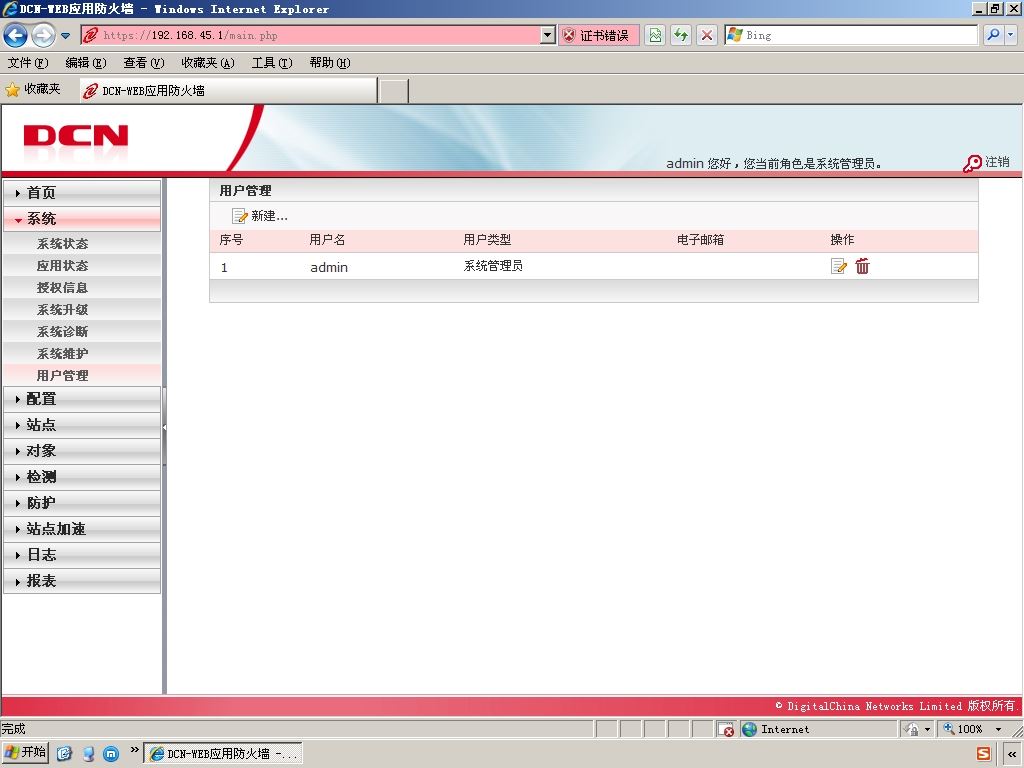Open the 收藏夹 menu in menu bar
The height and width of the screenshot is (768, 1024).
208,63
